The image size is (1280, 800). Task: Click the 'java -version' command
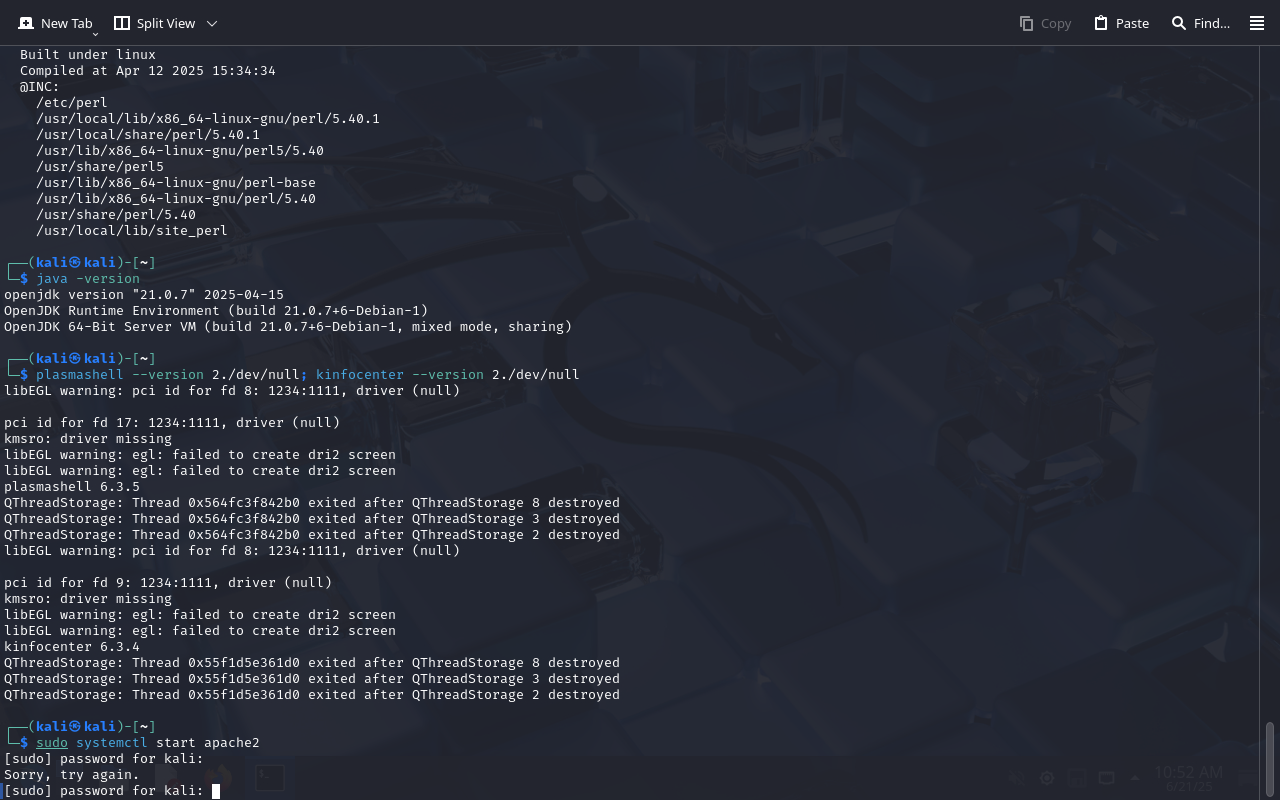point(88,279)
